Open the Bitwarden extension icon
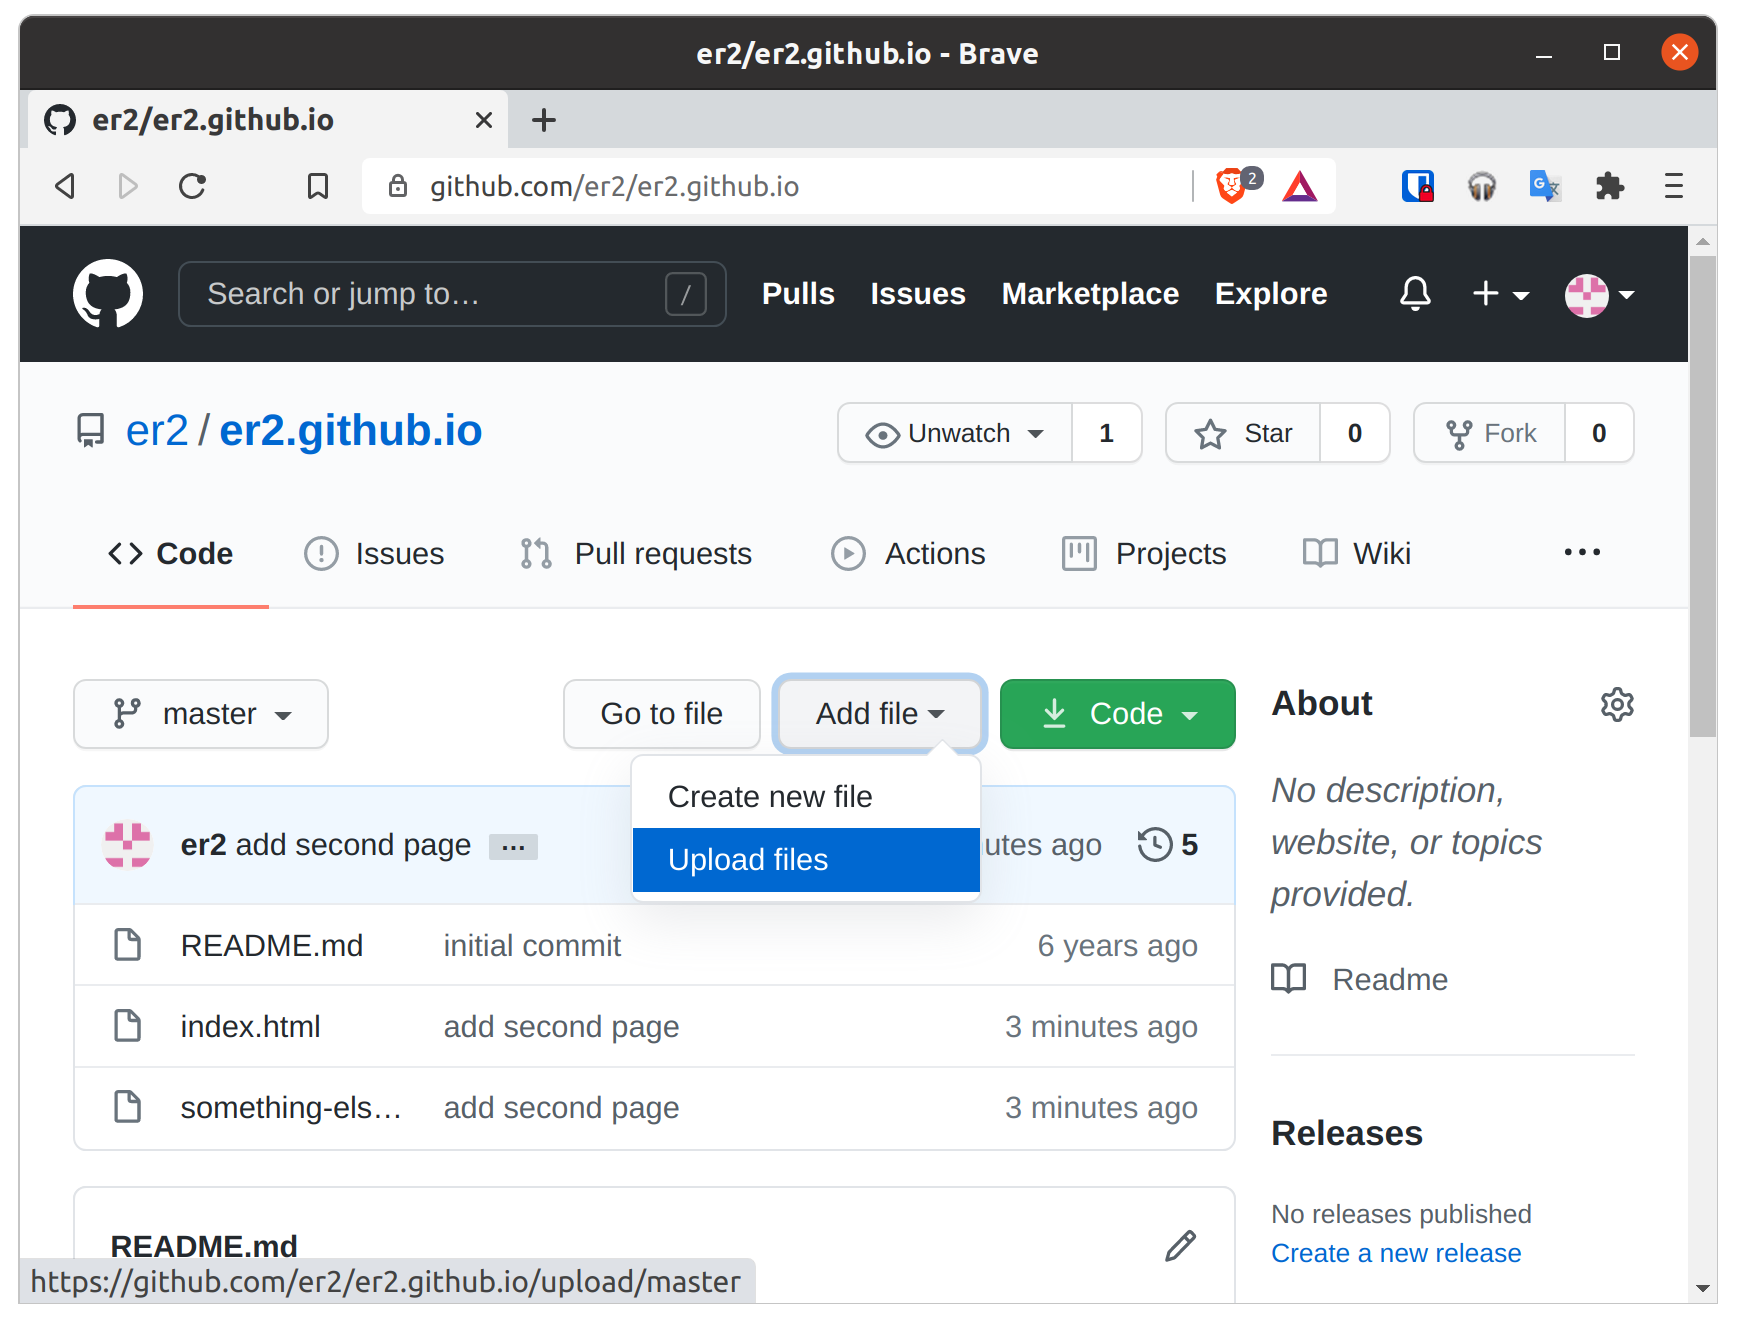 [1418, 186]
